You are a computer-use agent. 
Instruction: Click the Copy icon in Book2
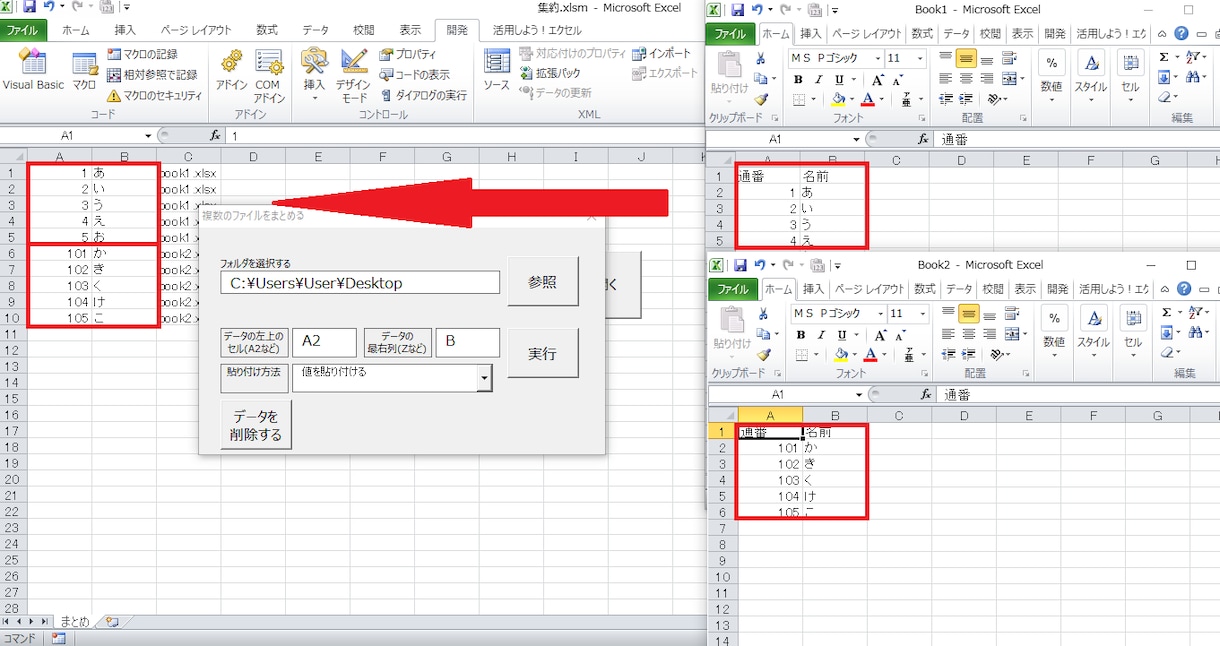point(761,333)
